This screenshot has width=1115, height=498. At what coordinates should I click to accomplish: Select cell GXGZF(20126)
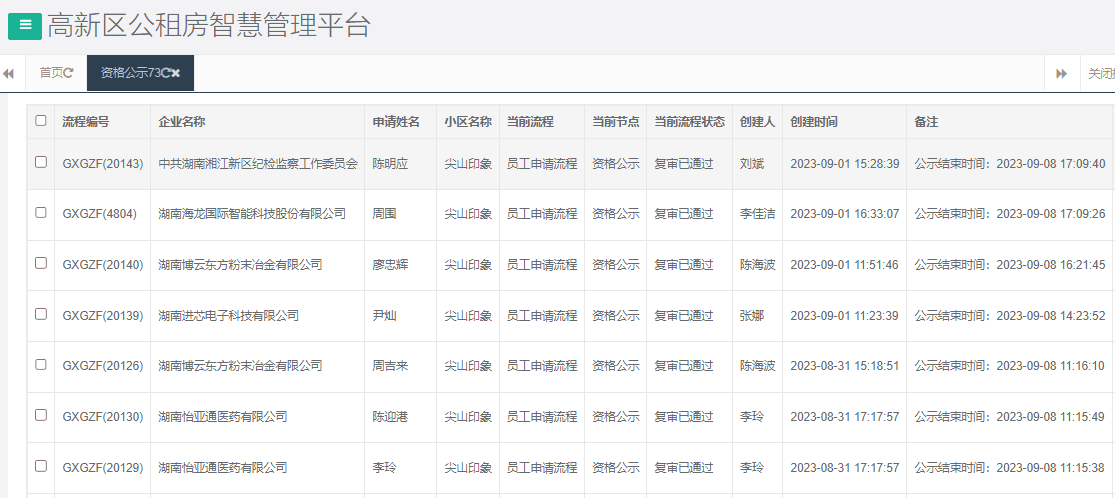click(103, 366)
